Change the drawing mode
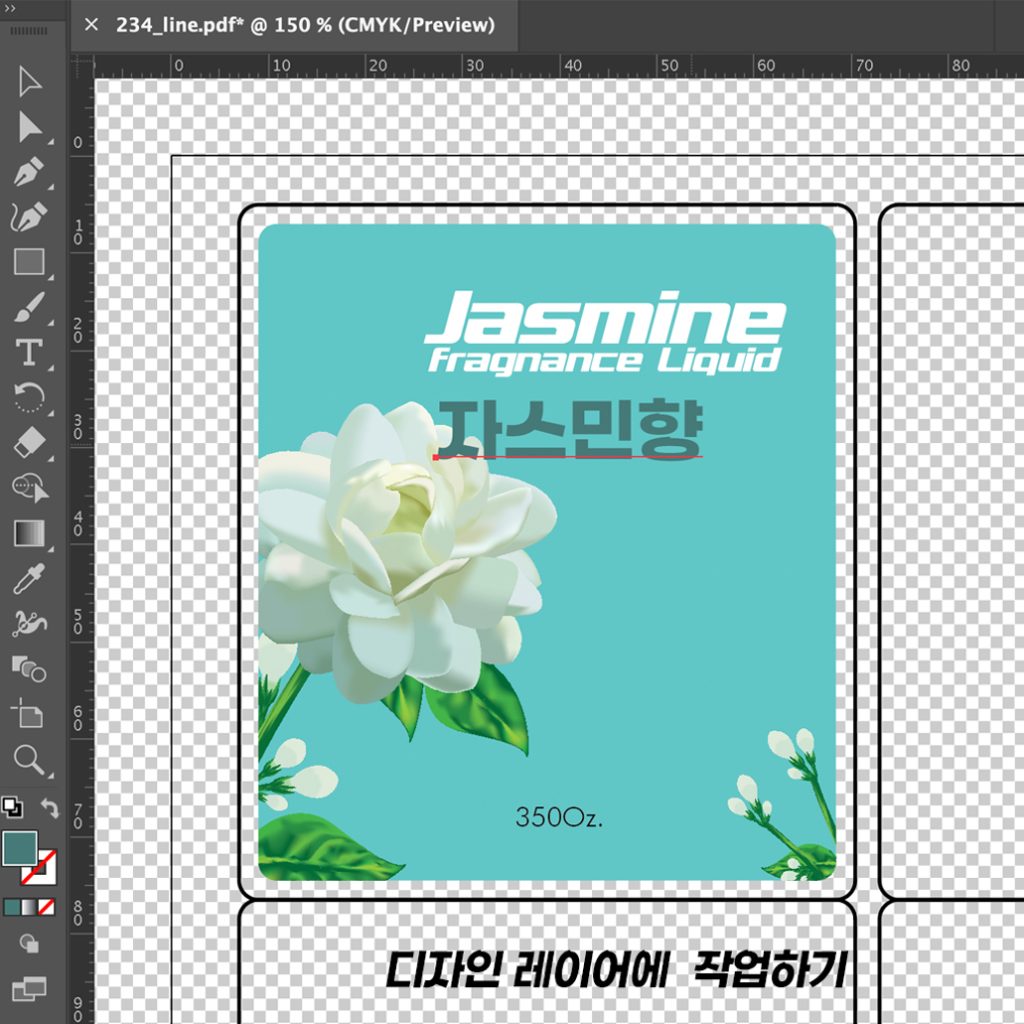The width and height of the screenshot is (1024, 1024). pyautogui.click(x=29, y=944)
